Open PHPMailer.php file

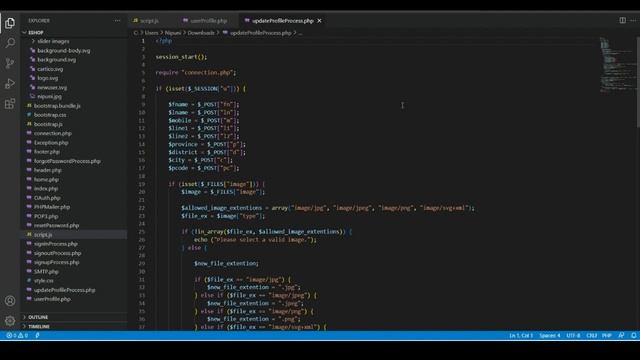click(x=52, y=207)
